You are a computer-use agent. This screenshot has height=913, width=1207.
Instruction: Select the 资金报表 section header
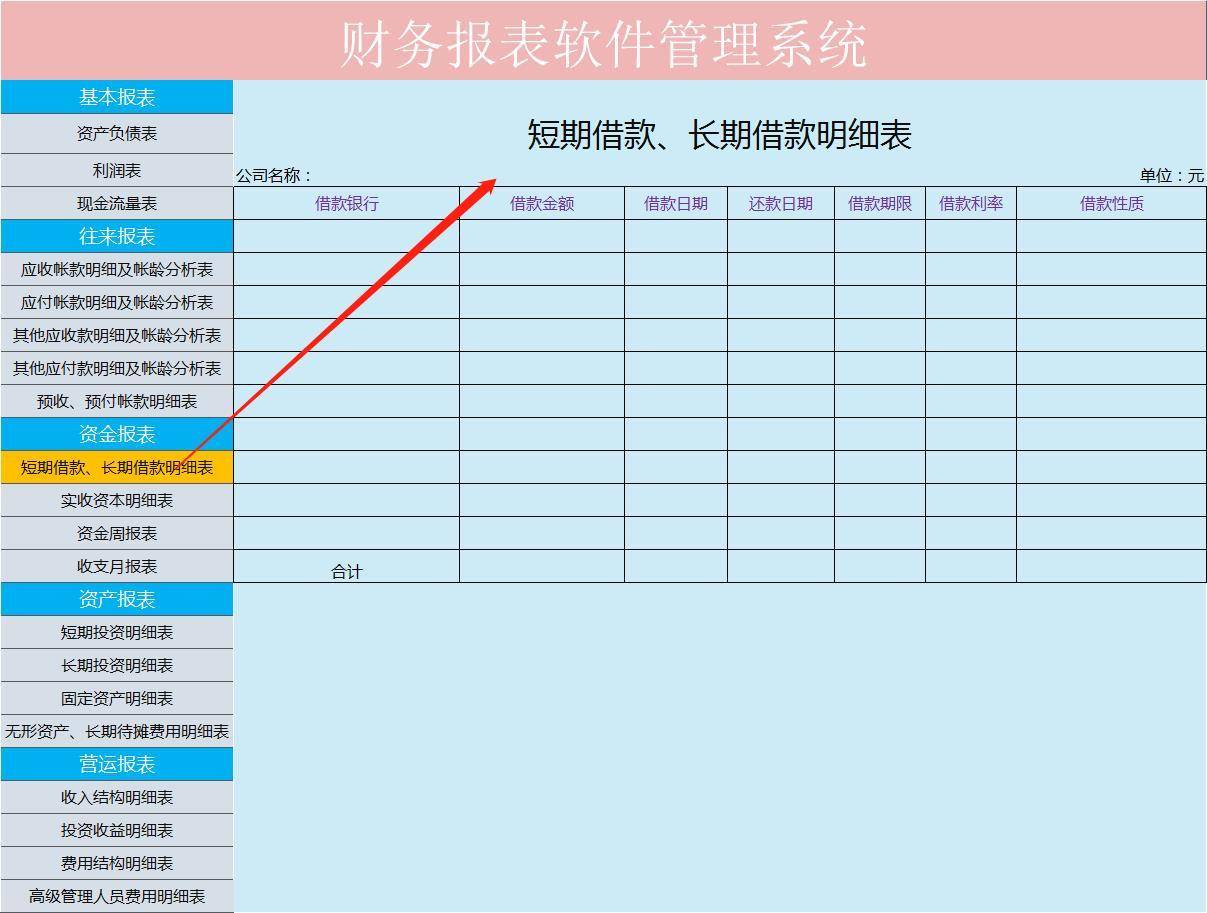click(117, 434)
